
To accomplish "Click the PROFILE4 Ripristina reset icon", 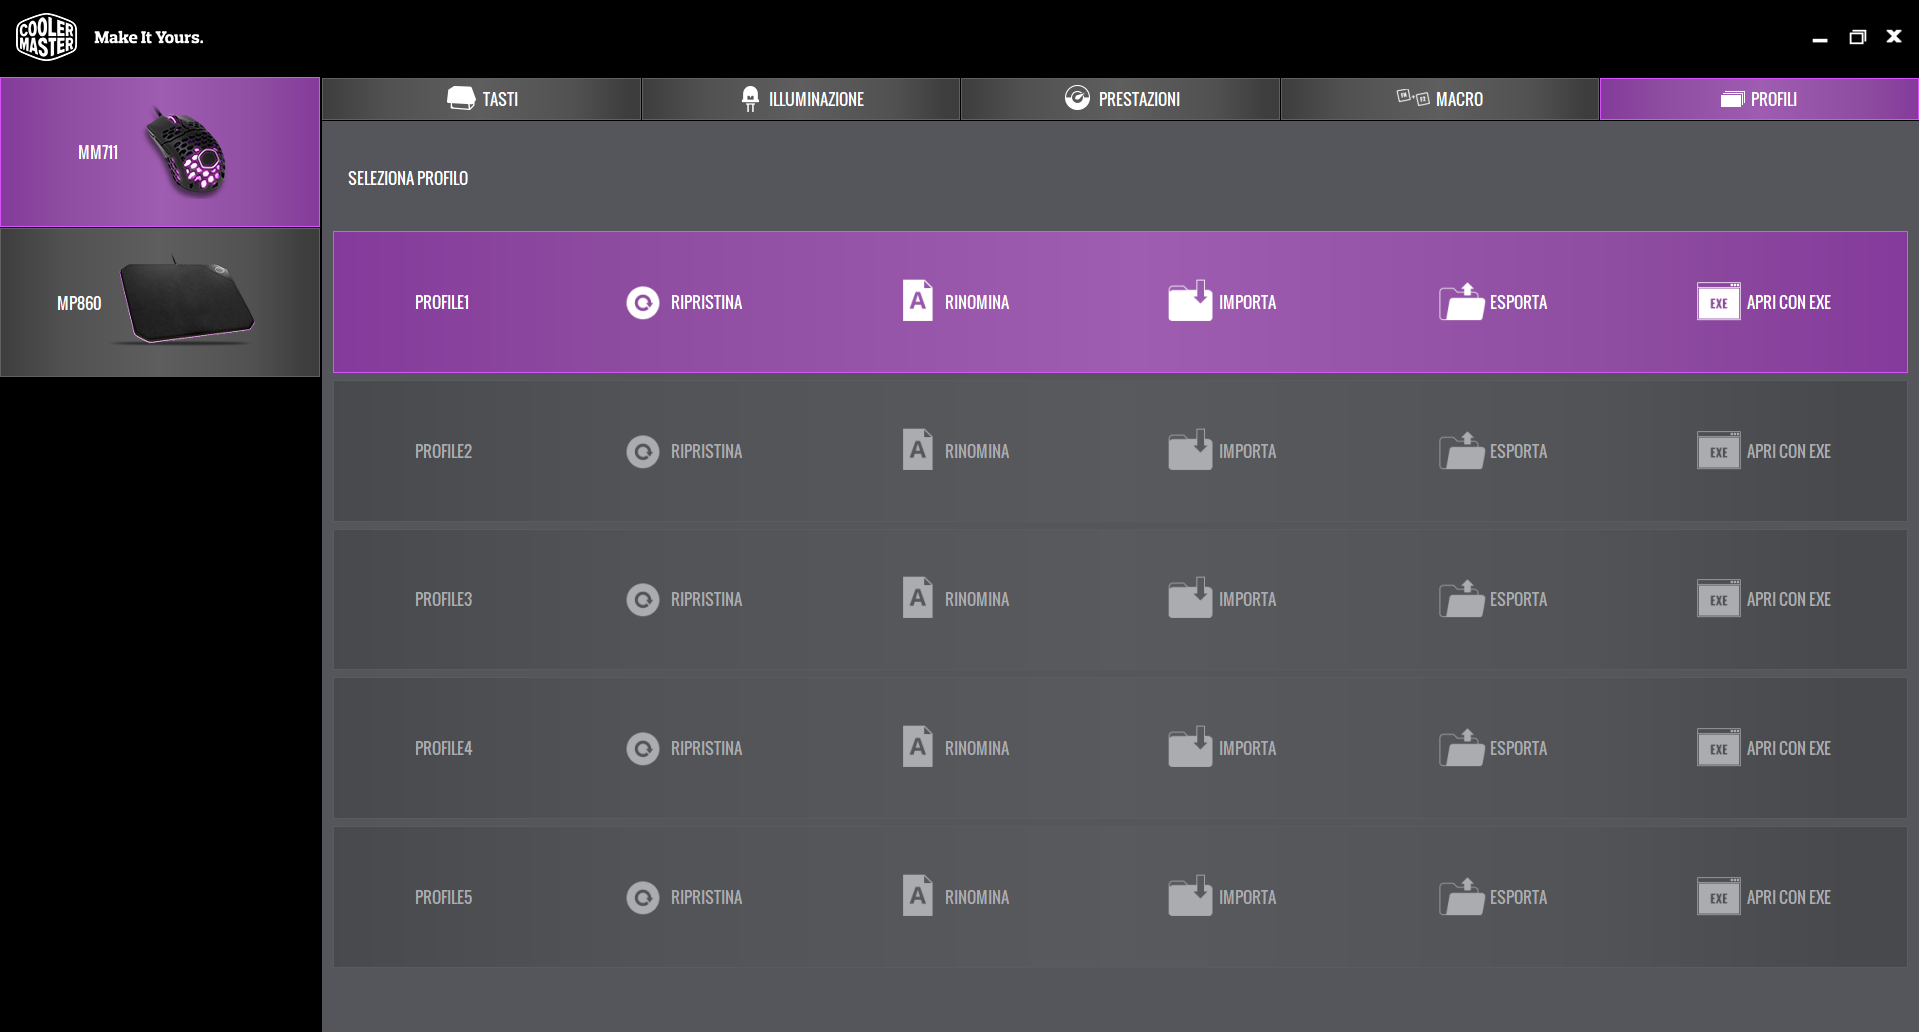I will pyautogui.click(x=643, y=749).
